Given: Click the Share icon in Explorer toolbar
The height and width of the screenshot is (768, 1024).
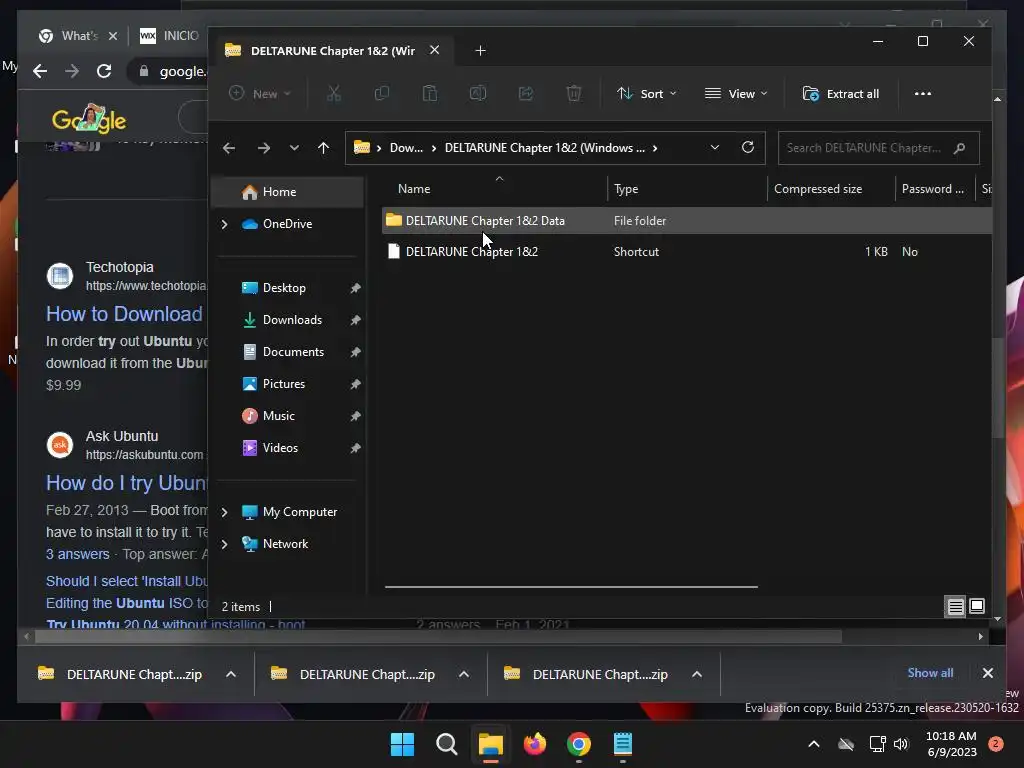Looking at the screenshot, I should [x=526, y=93].
